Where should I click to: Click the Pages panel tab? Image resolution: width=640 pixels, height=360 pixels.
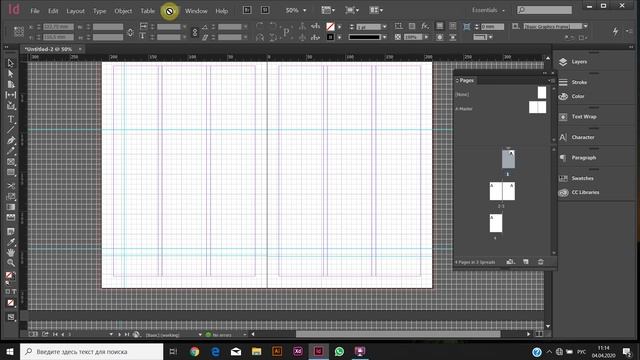(466, 80)
